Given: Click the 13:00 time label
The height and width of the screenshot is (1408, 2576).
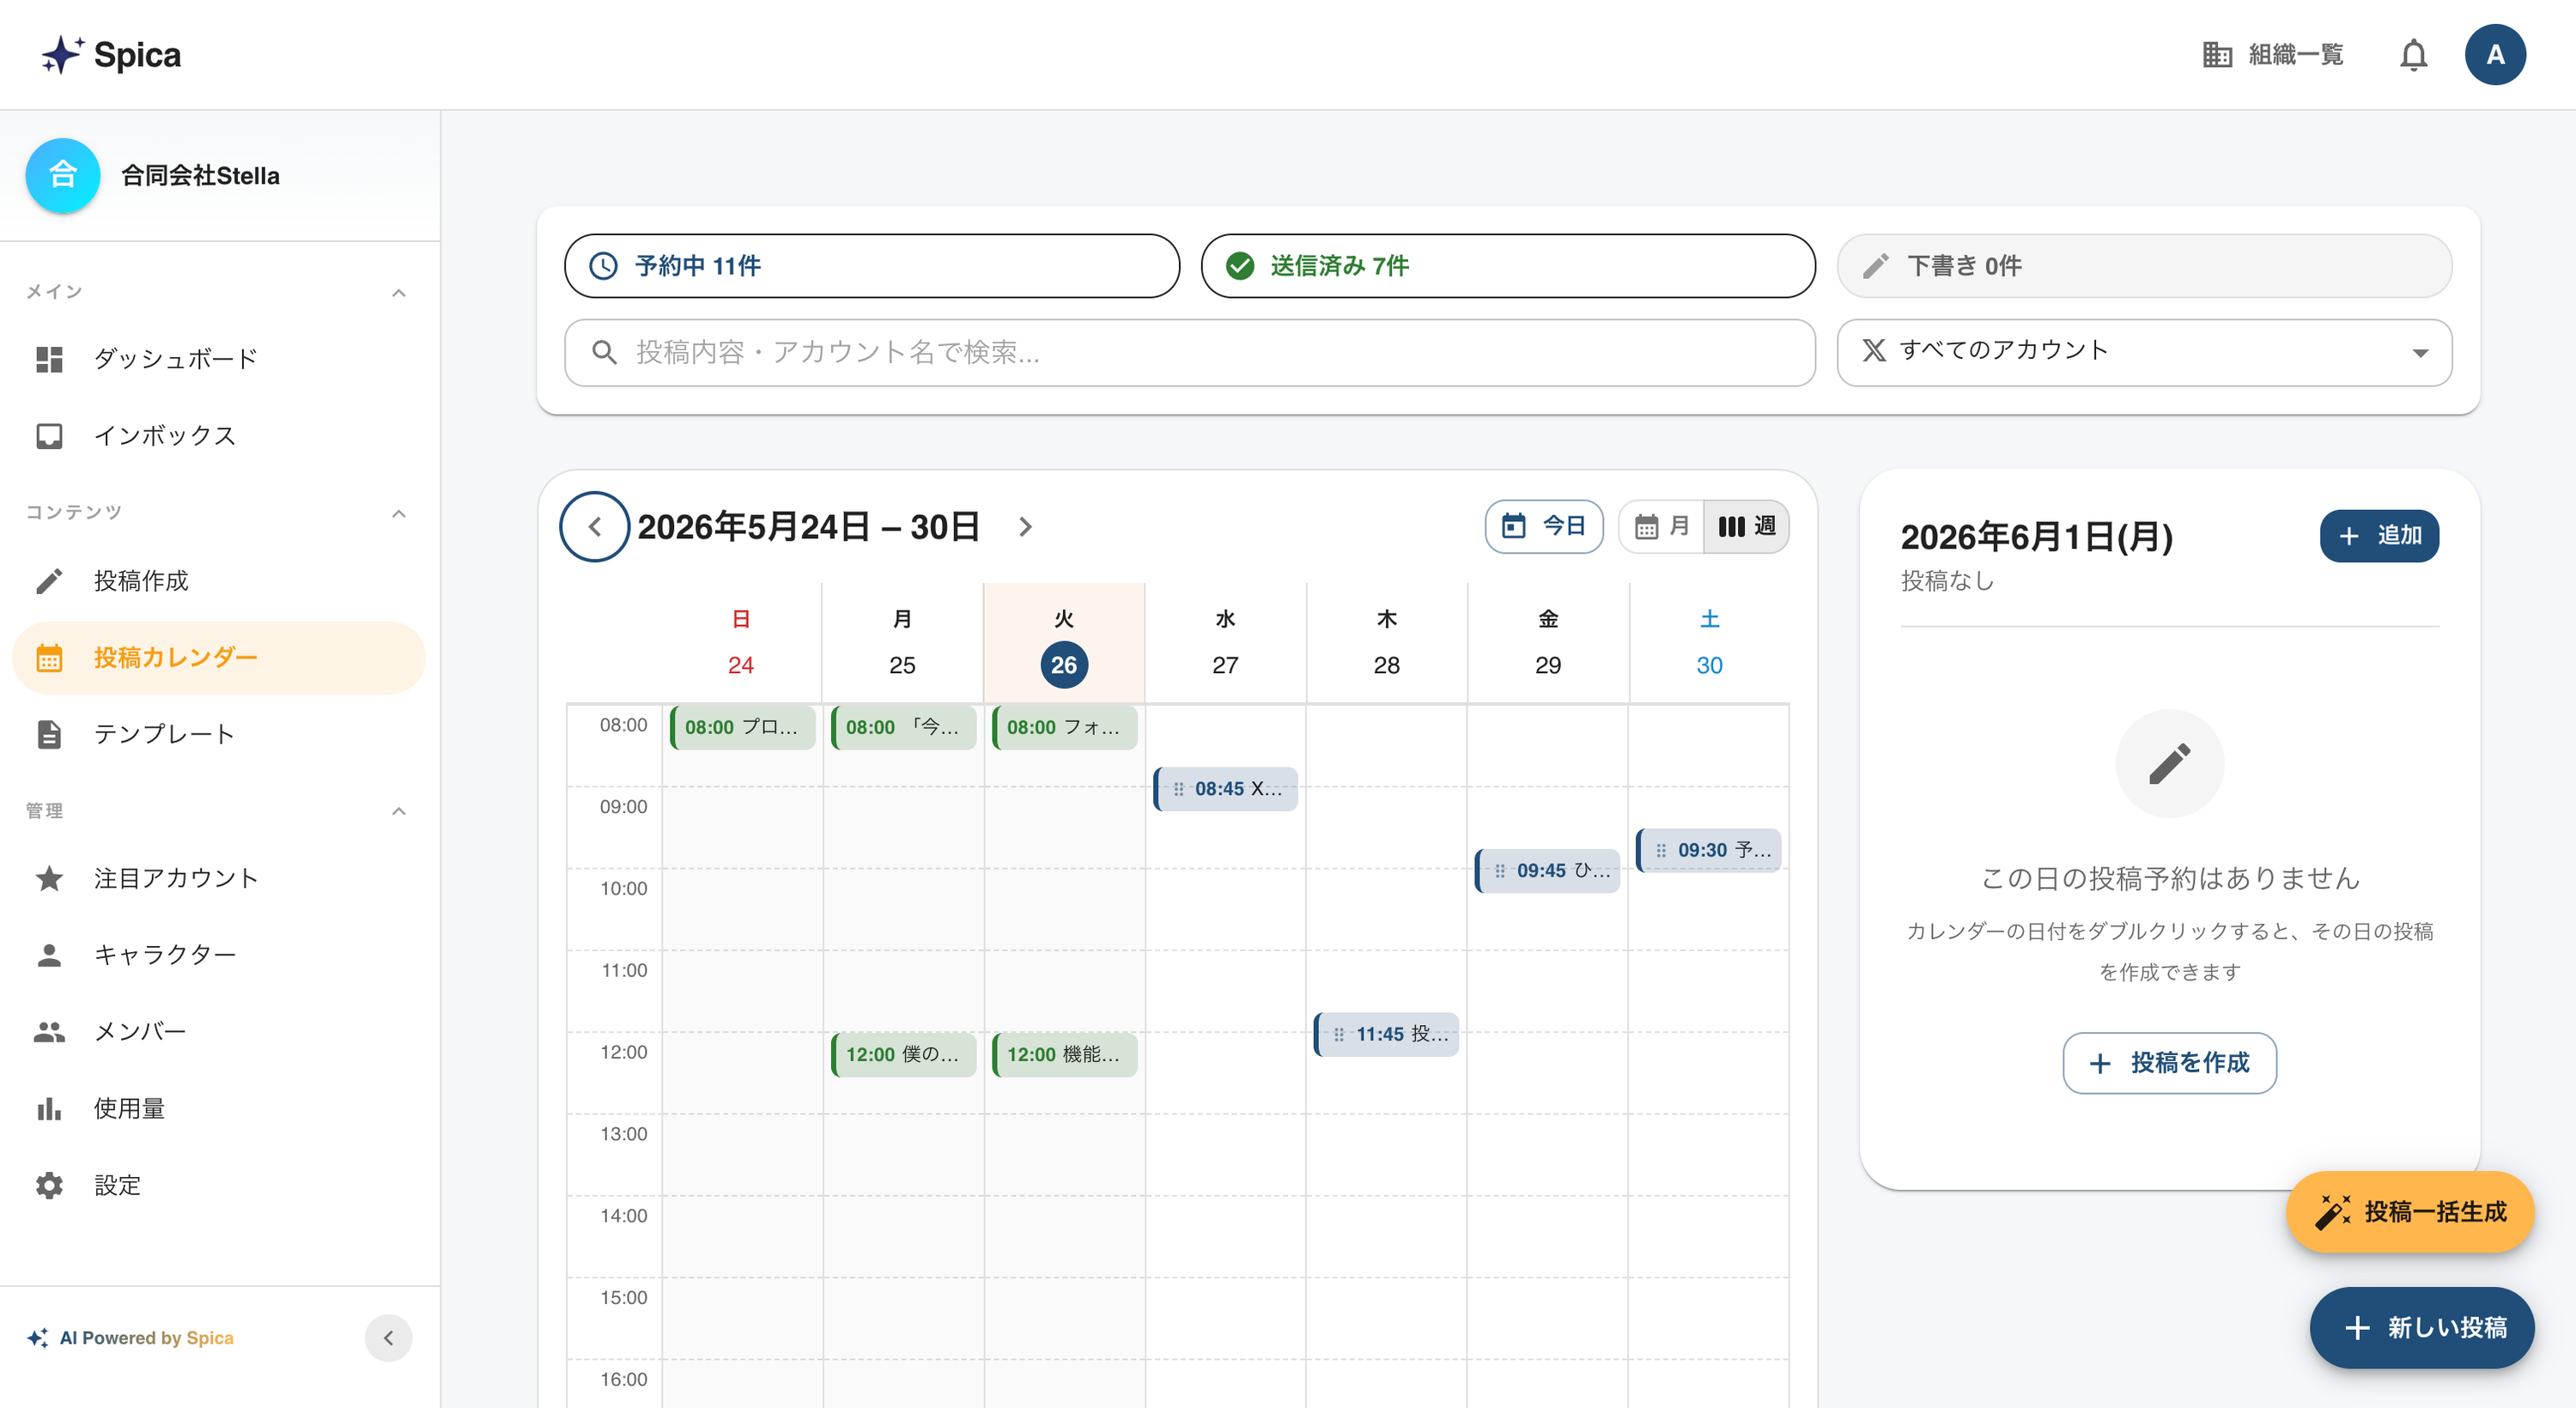Looking at the screenshot, I should (x=623, y=1134).
